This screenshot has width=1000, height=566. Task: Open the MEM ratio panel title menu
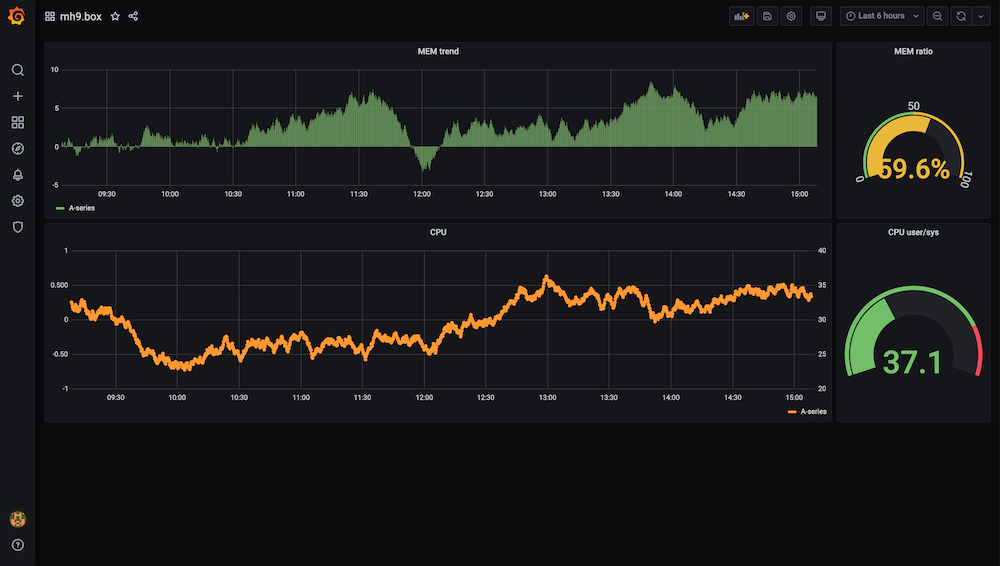pyautogui.click(x=913, y=52)
